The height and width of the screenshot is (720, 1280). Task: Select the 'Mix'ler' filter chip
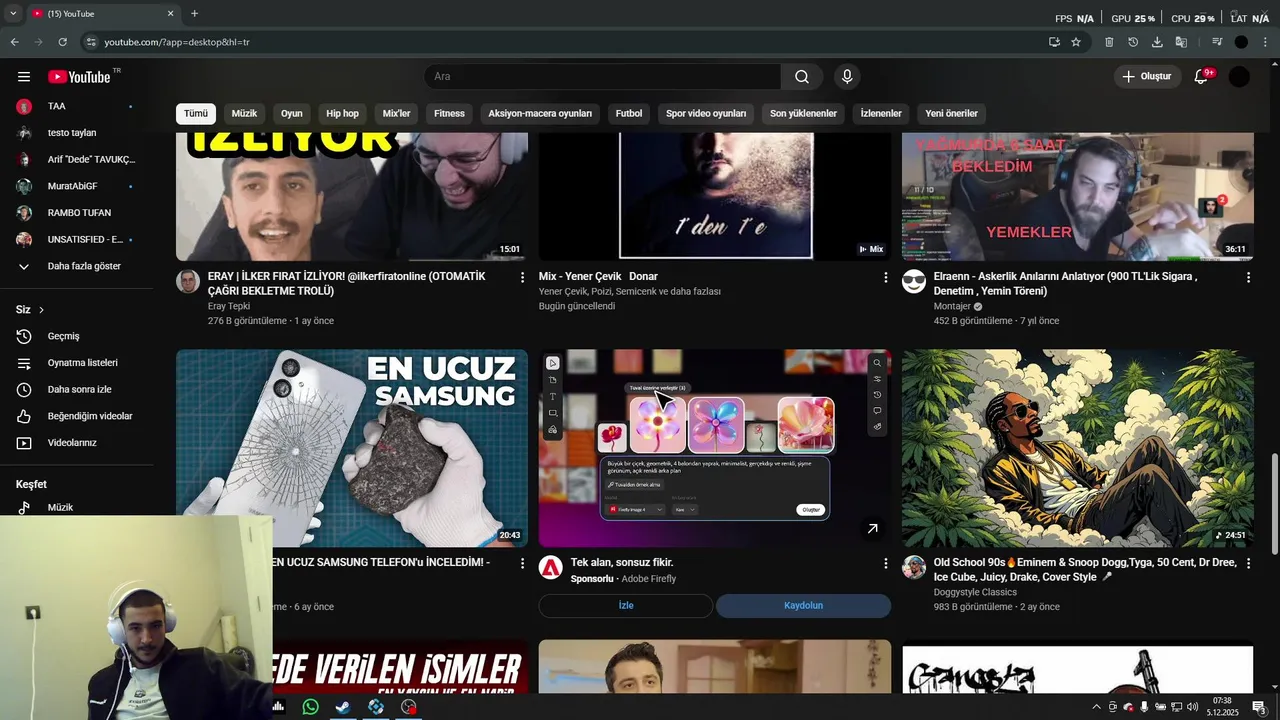(397, 114)
